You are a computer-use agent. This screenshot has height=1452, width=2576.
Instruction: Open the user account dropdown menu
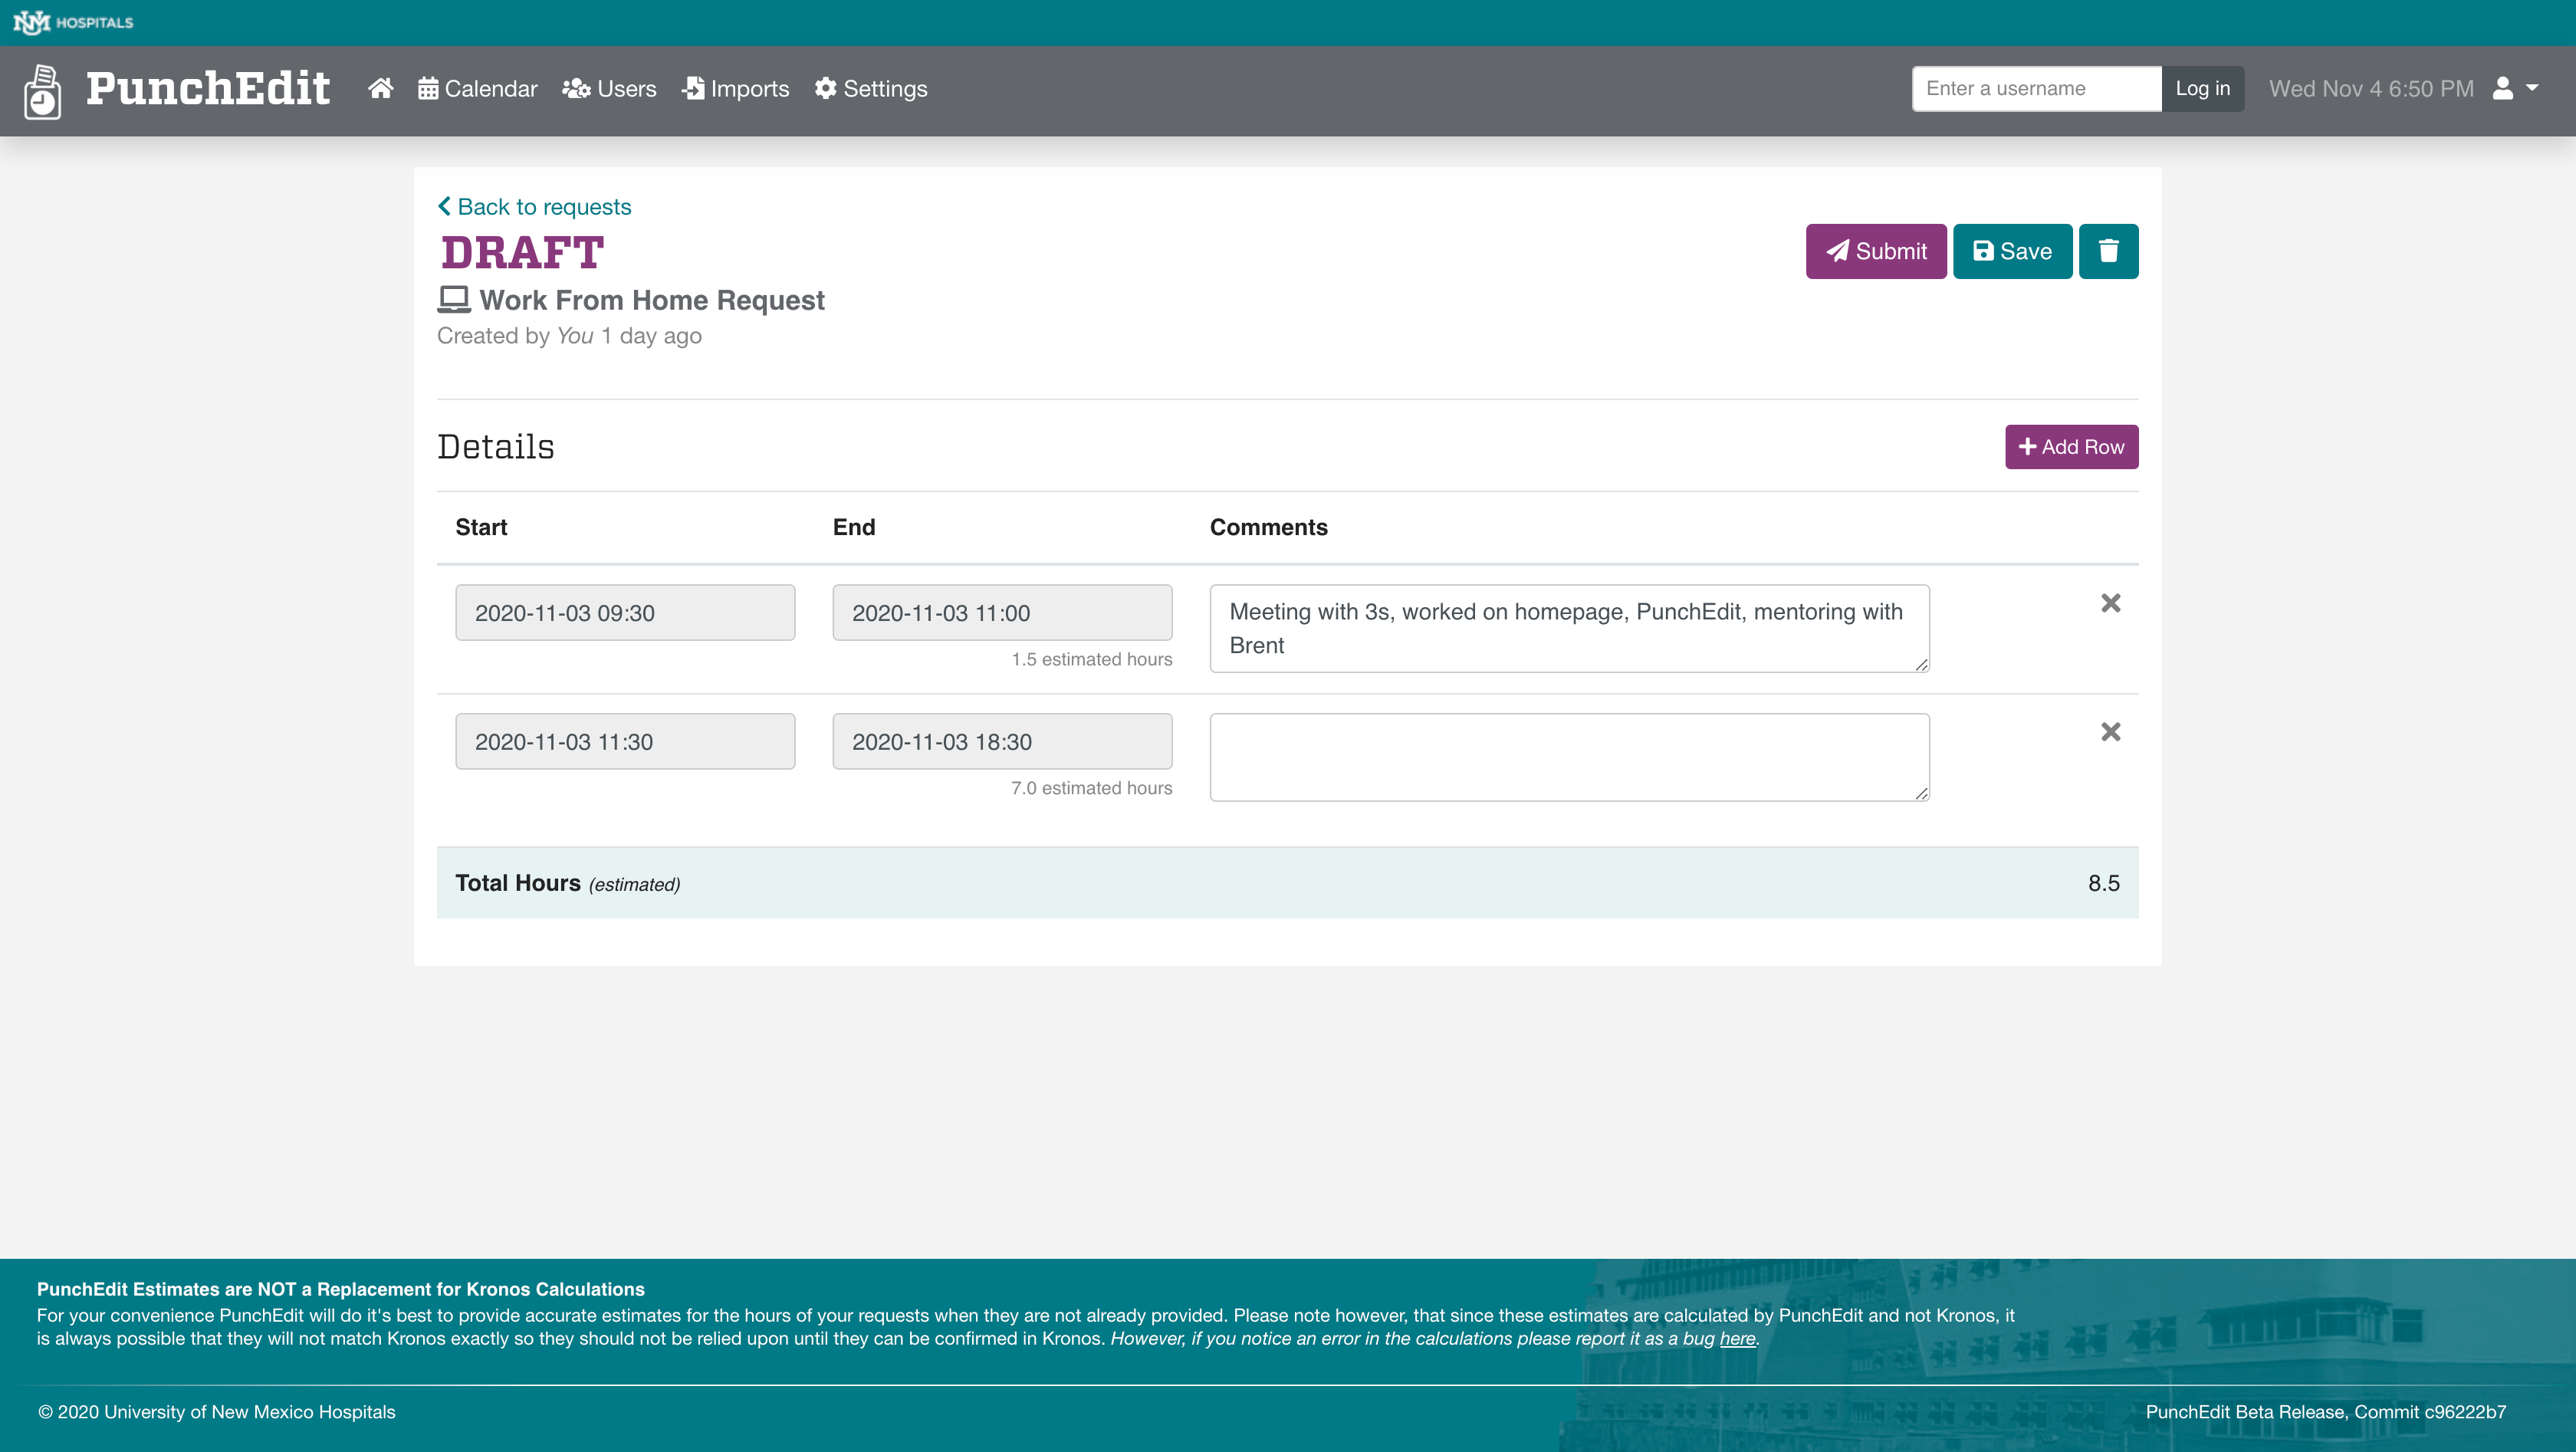point(2515,88)
